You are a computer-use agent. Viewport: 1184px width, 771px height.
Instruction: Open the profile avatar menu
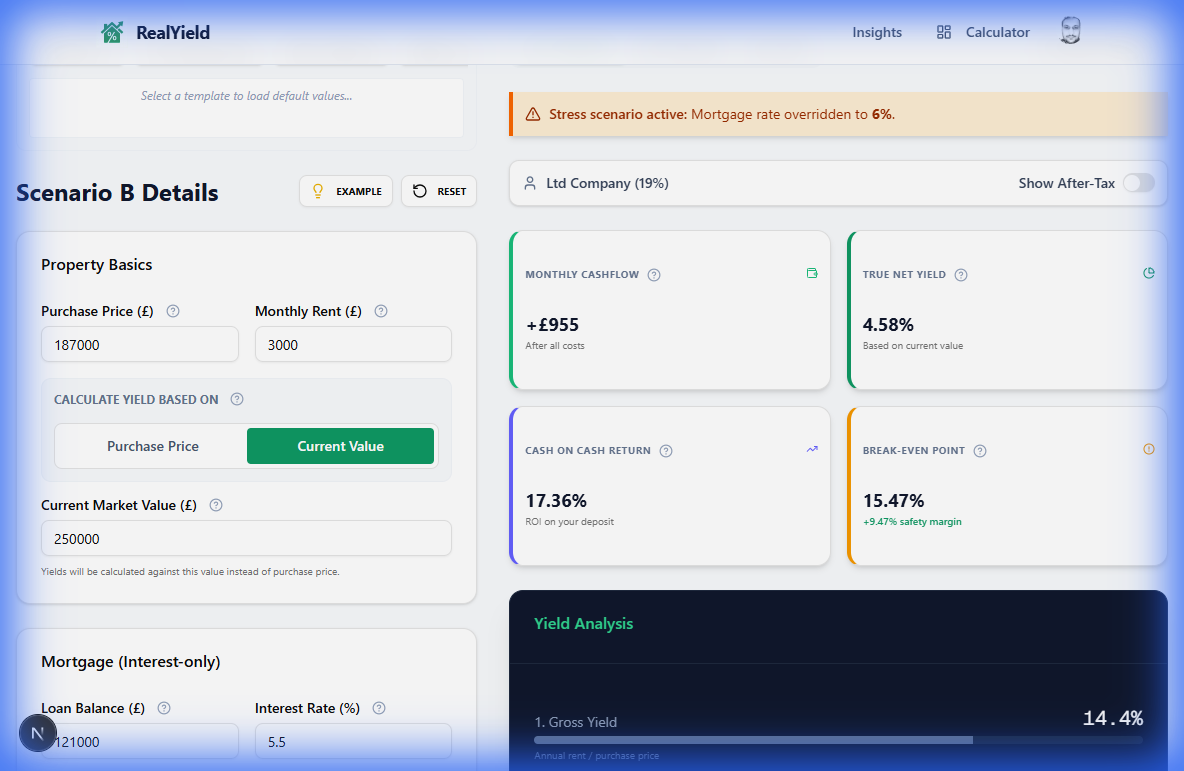point(1070,30)
